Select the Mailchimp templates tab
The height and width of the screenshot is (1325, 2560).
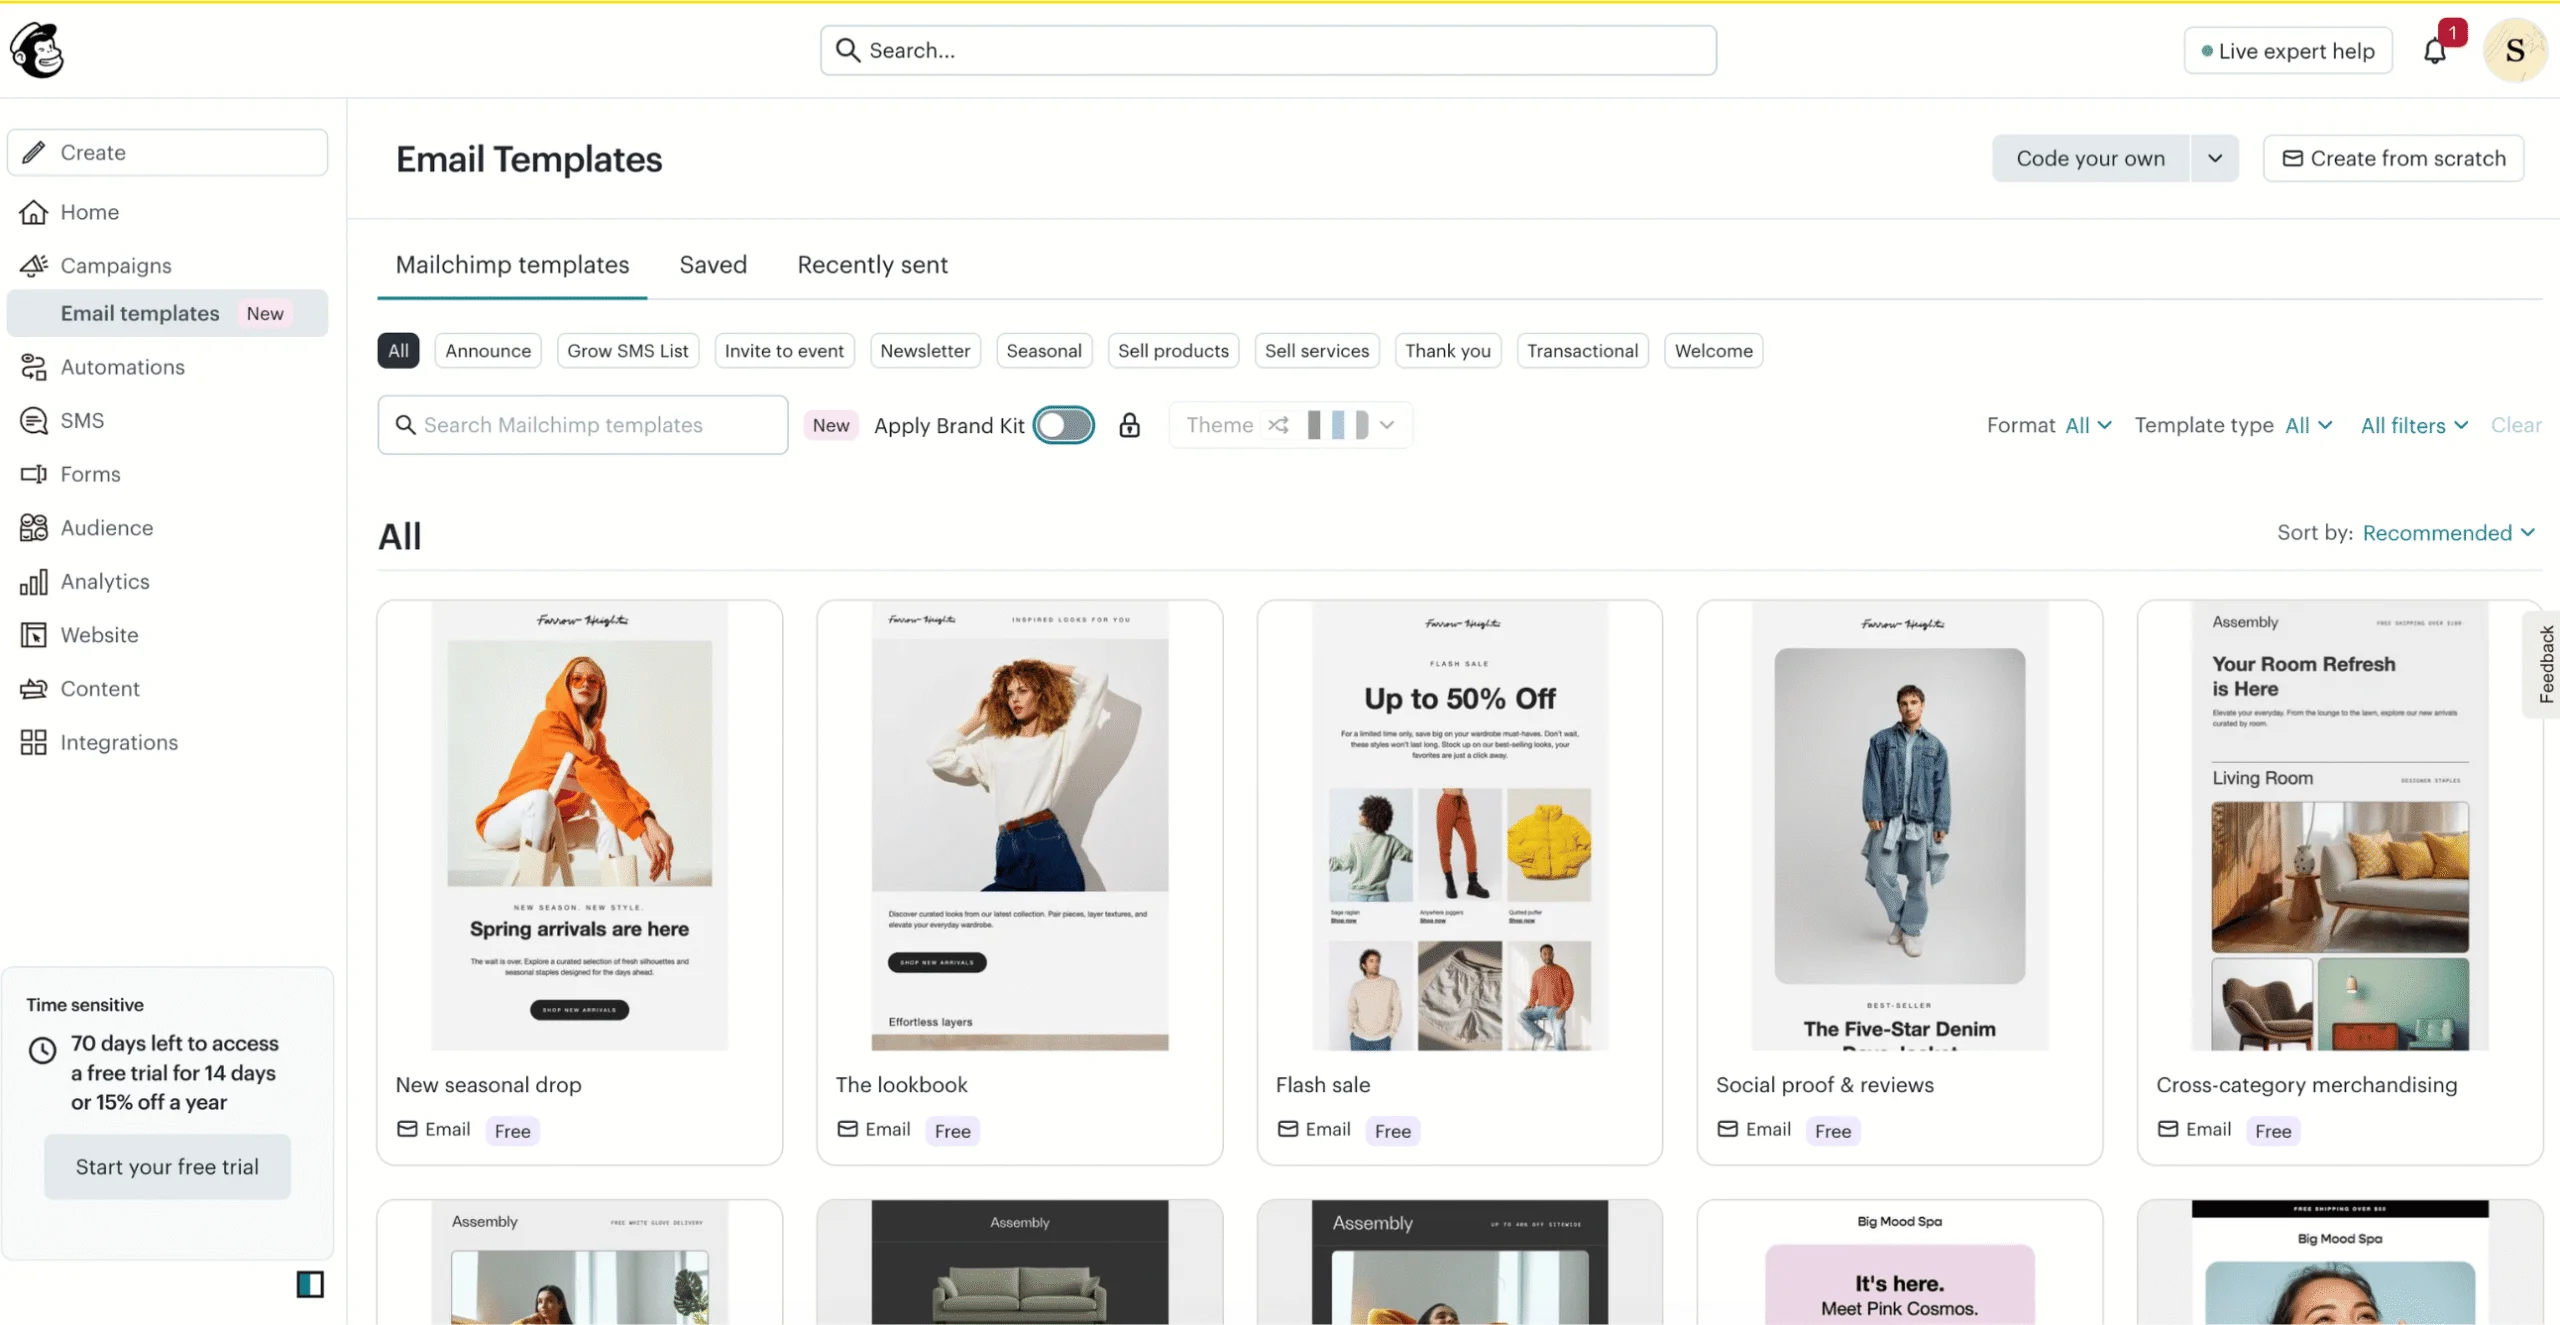pos(512,265)
